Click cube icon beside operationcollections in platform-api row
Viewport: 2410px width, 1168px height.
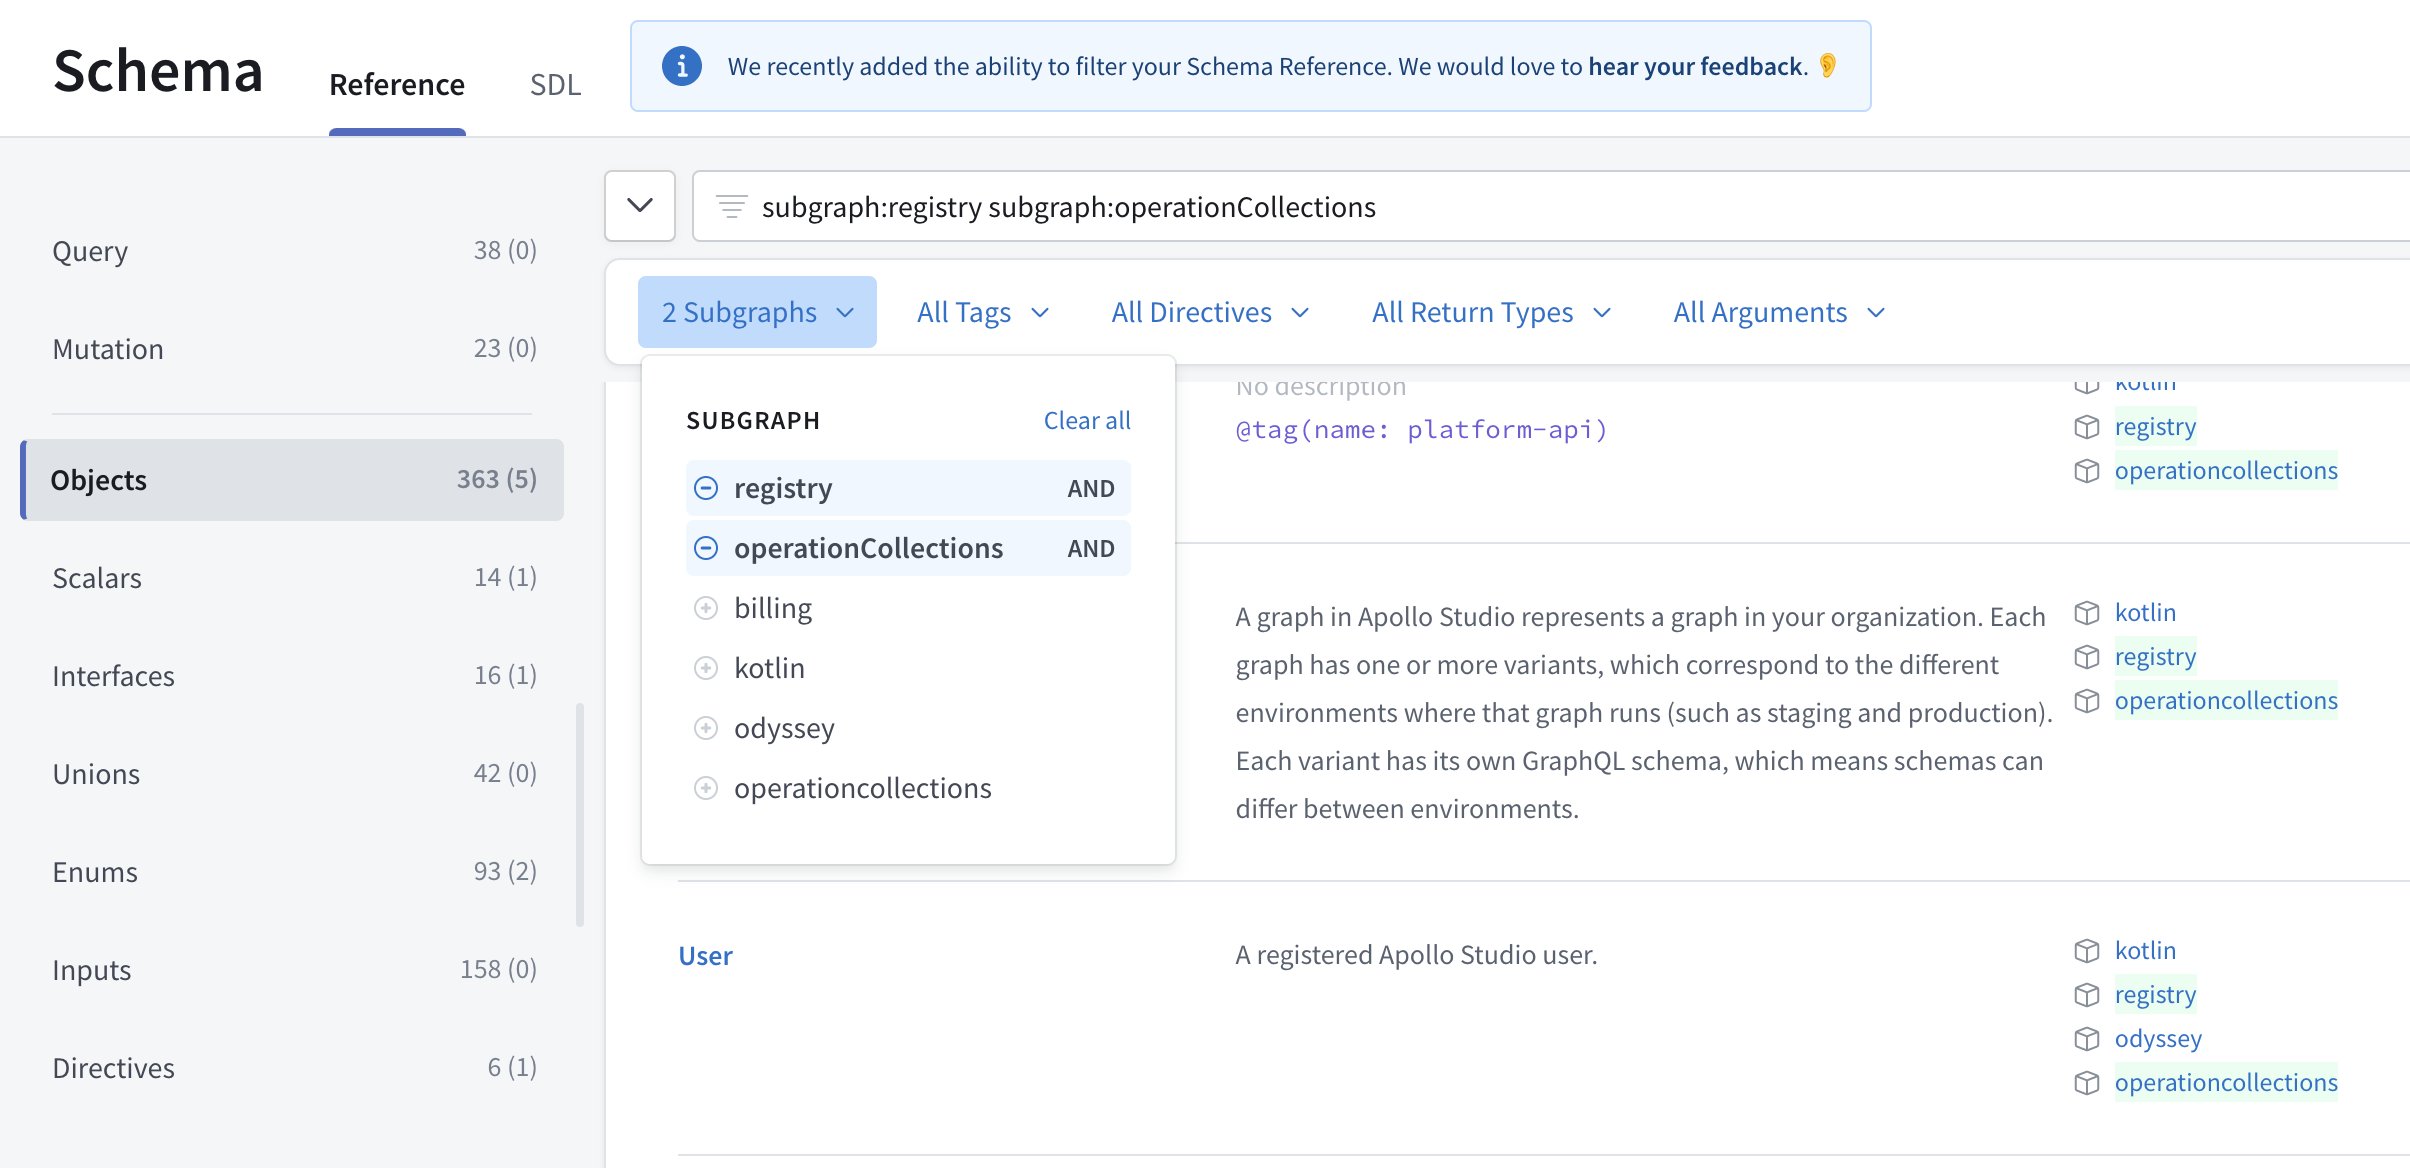(x=2087, y=471)
